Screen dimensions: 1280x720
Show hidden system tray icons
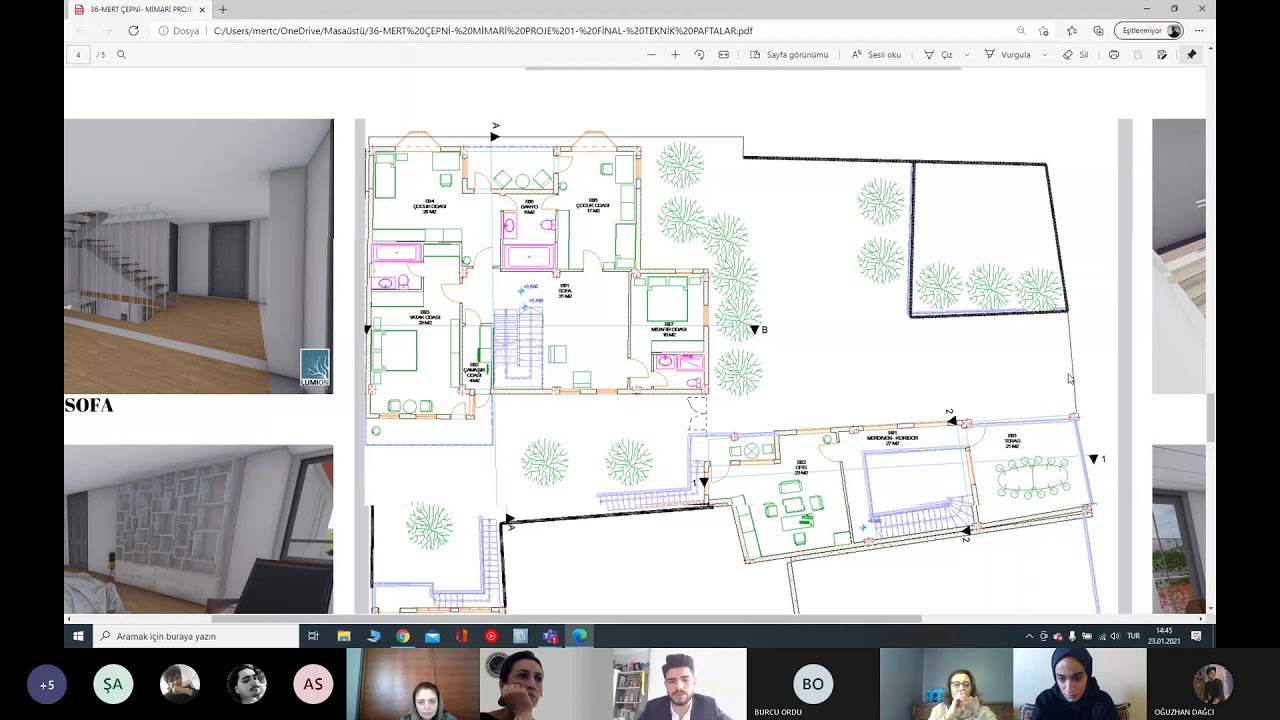coord(1029,636)
